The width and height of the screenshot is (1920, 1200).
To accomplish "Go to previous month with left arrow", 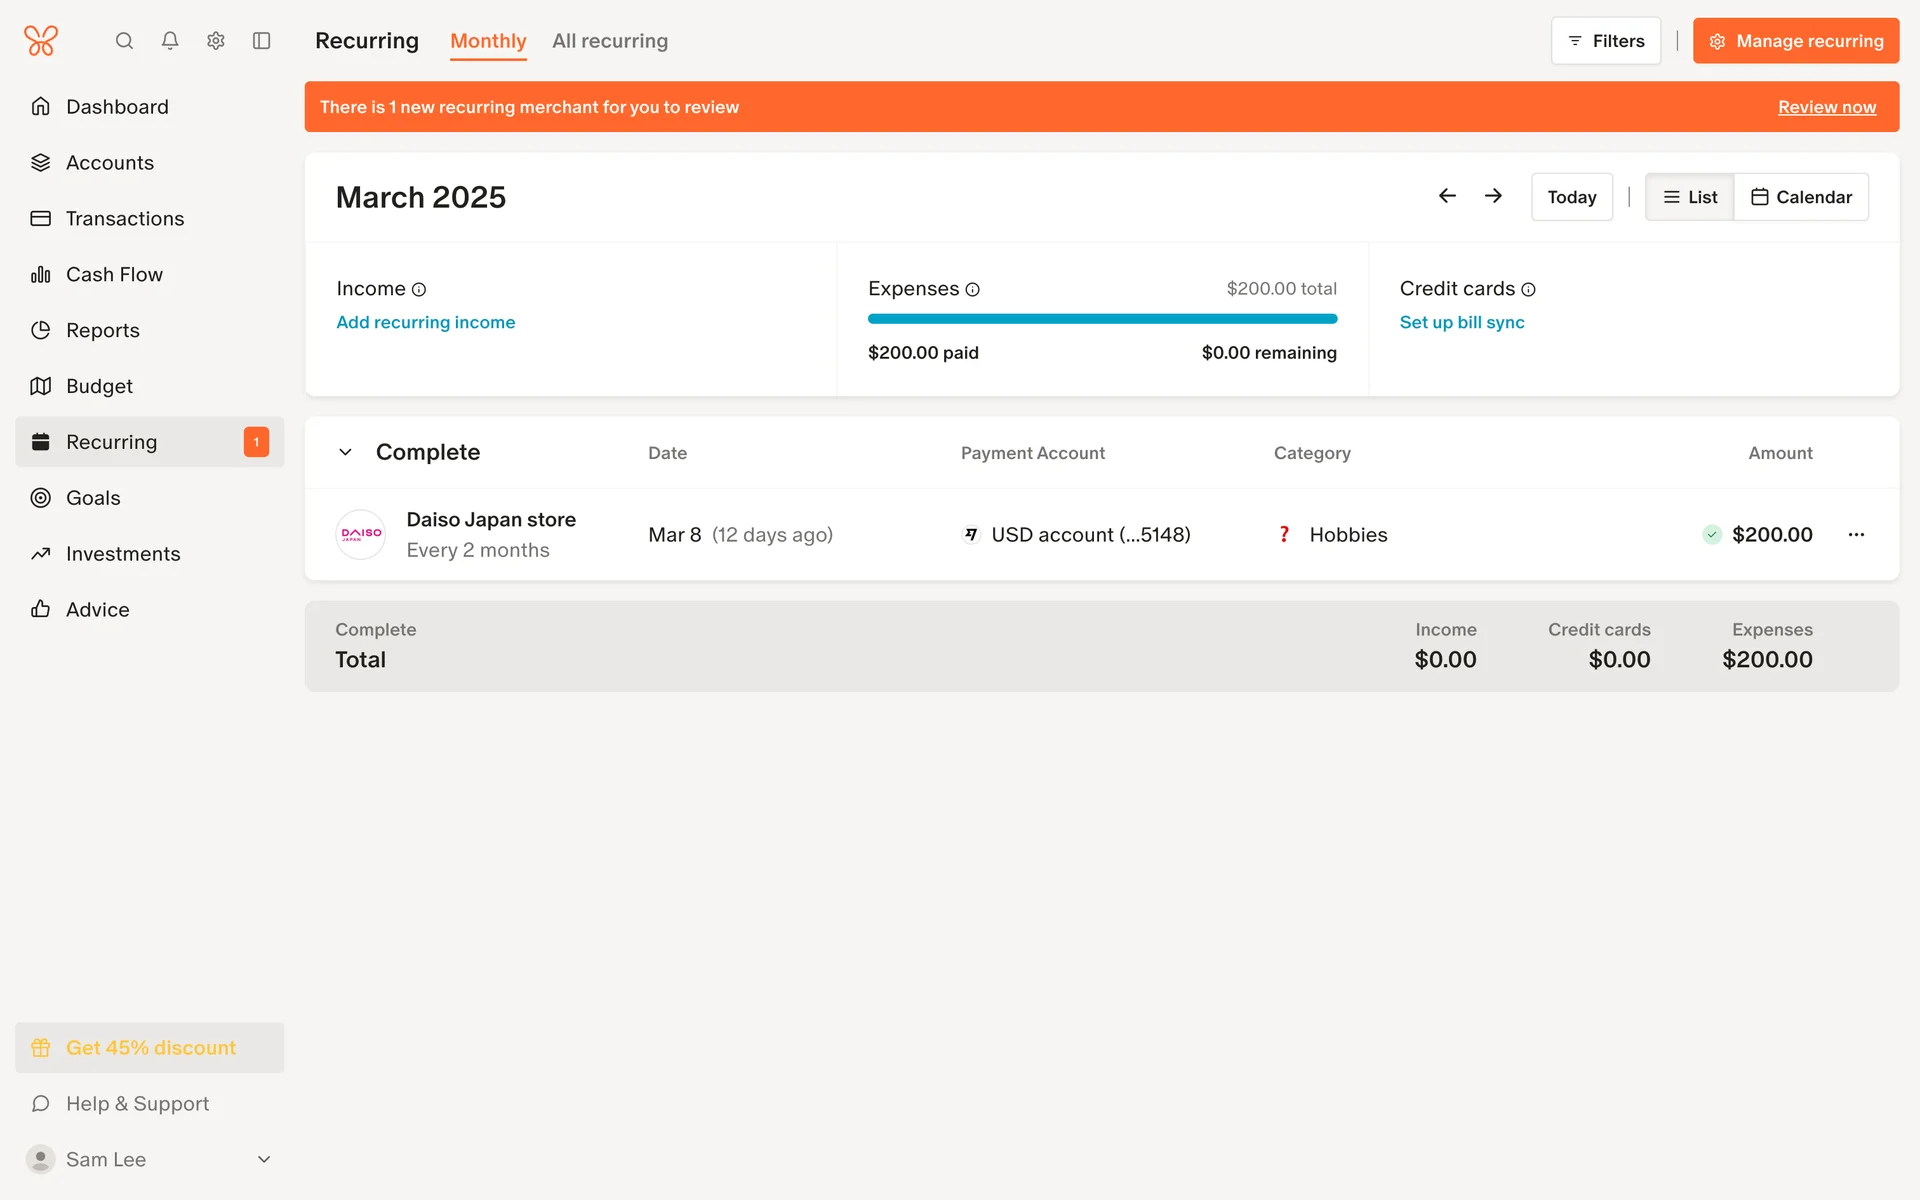I will (1447, 196).
